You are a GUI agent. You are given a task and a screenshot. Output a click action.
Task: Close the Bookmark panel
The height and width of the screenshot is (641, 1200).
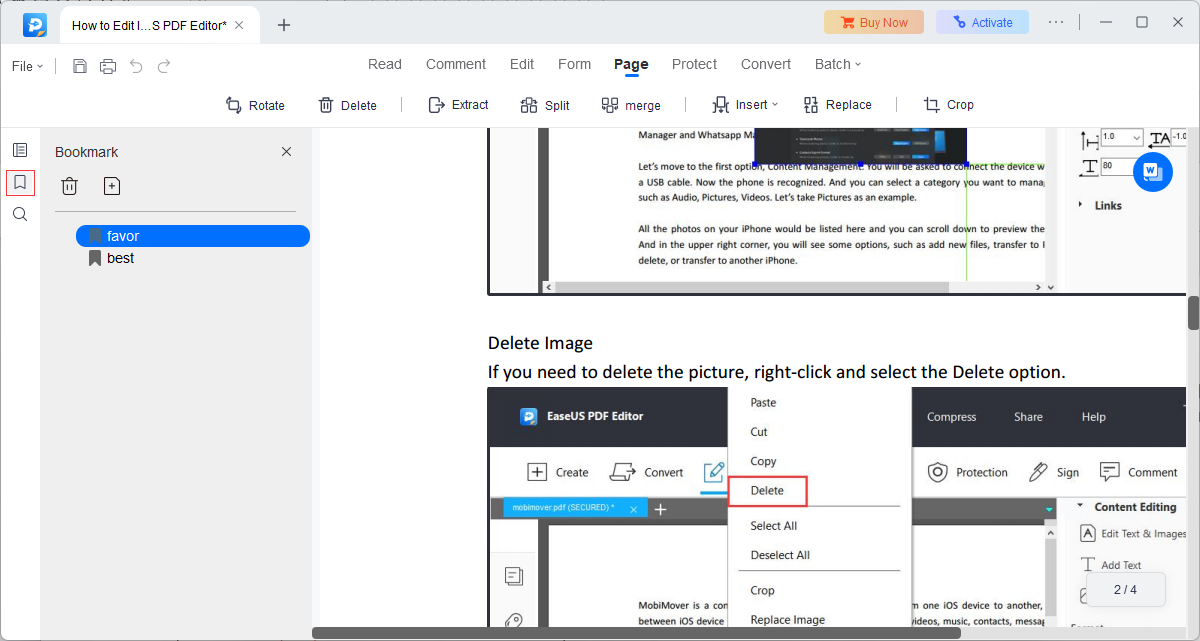(x=286, y=152)
